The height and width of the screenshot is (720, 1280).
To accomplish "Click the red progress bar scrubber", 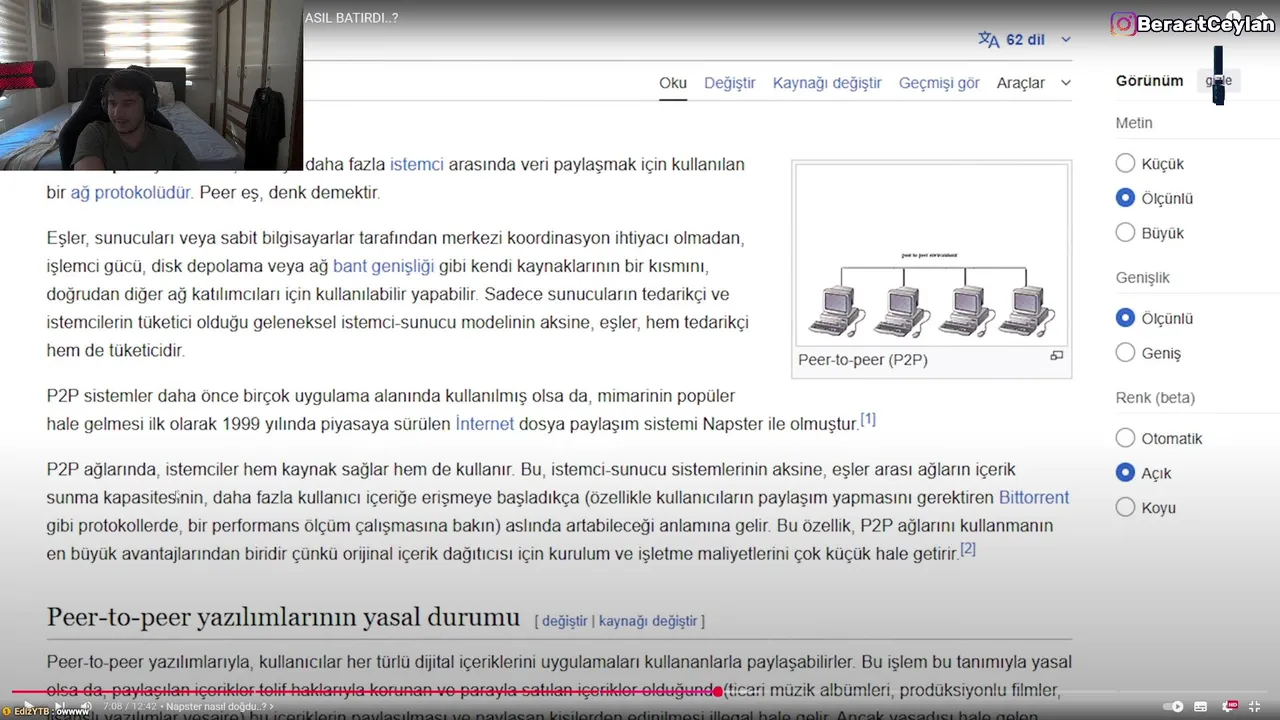I will point(718,691).
